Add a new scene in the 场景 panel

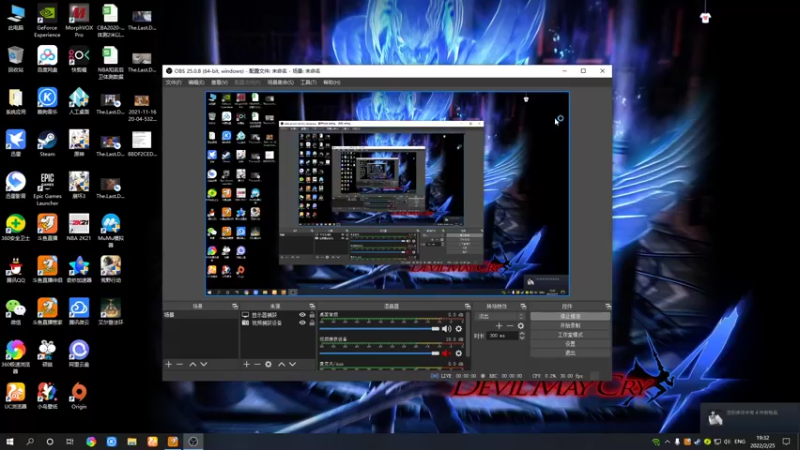point(168,364)
